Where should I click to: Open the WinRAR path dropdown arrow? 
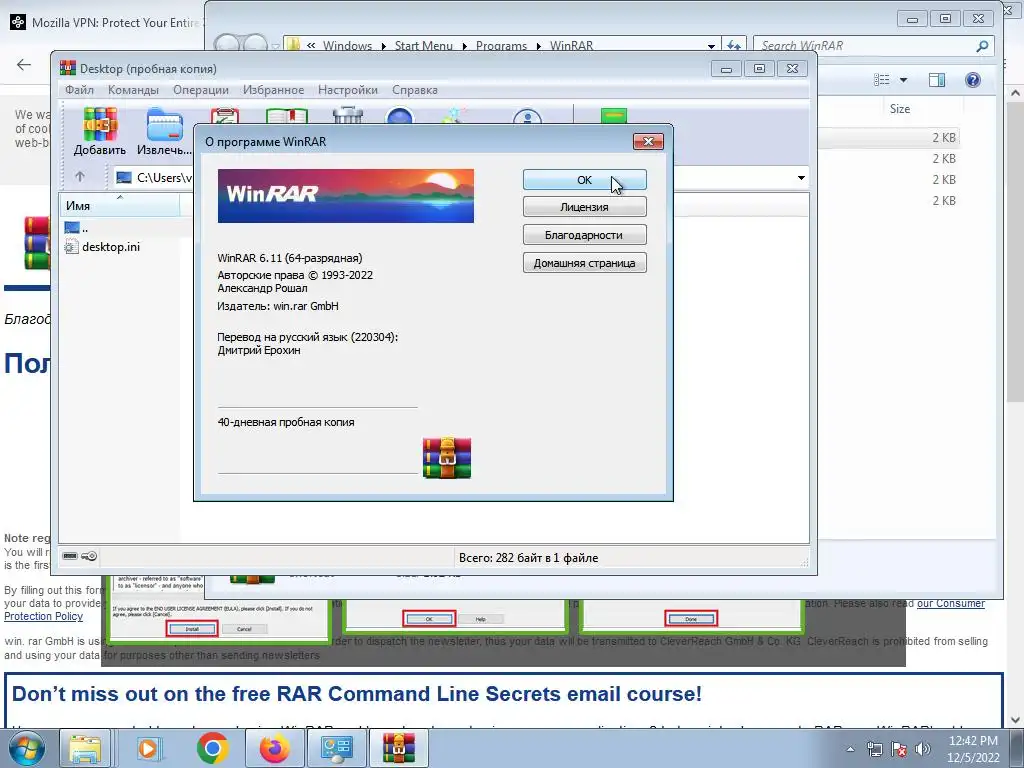tap(801, 178)
